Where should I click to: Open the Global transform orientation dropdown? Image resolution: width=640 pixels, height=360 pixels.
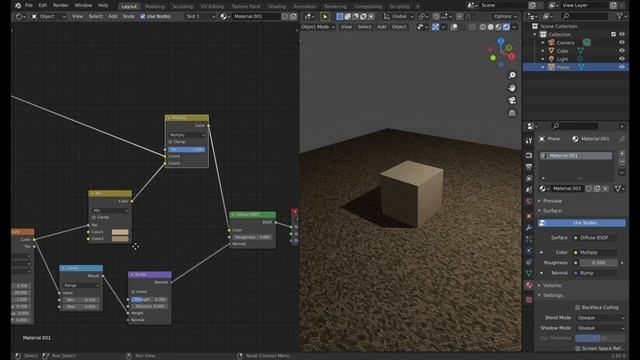coord(398,17)
